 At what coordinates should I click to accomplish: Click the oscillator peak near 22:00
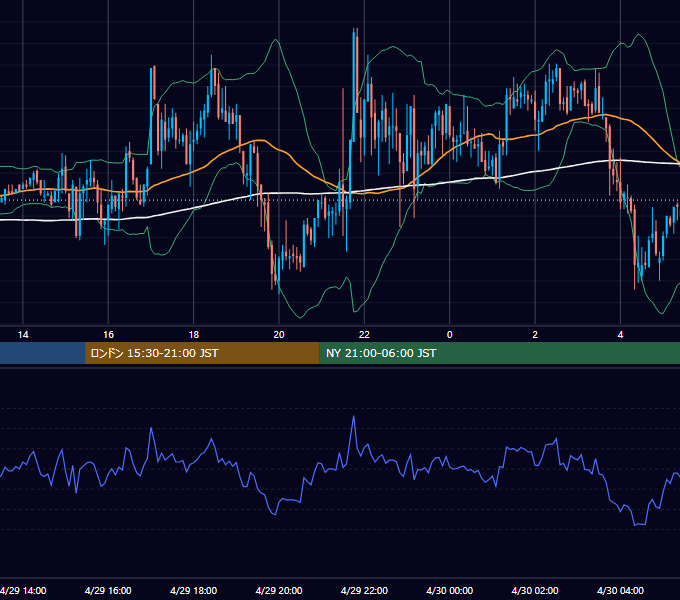click(x=353, y=417)
